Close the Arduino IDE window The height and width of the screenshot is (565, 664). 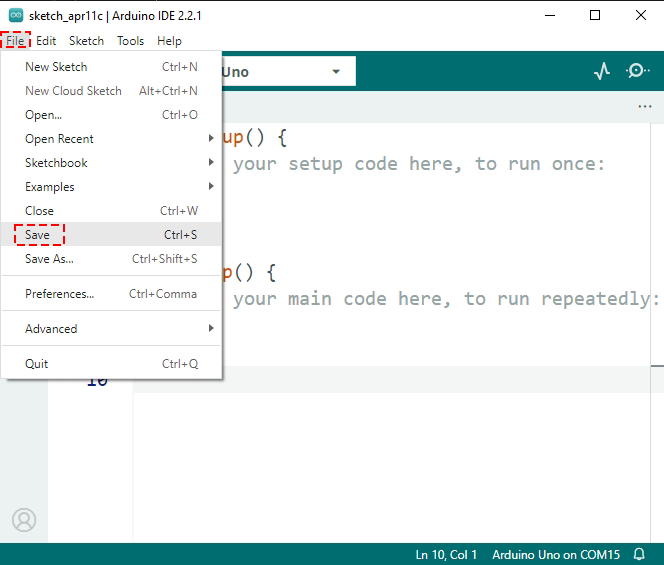[x=641, y=15]
